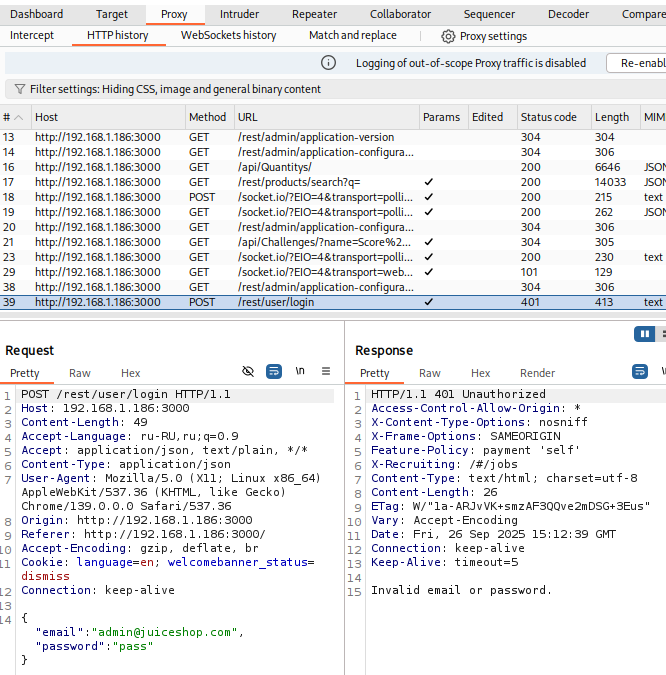Switch Request view to Hex tab
666x675 pixels.
click(131, 373)
